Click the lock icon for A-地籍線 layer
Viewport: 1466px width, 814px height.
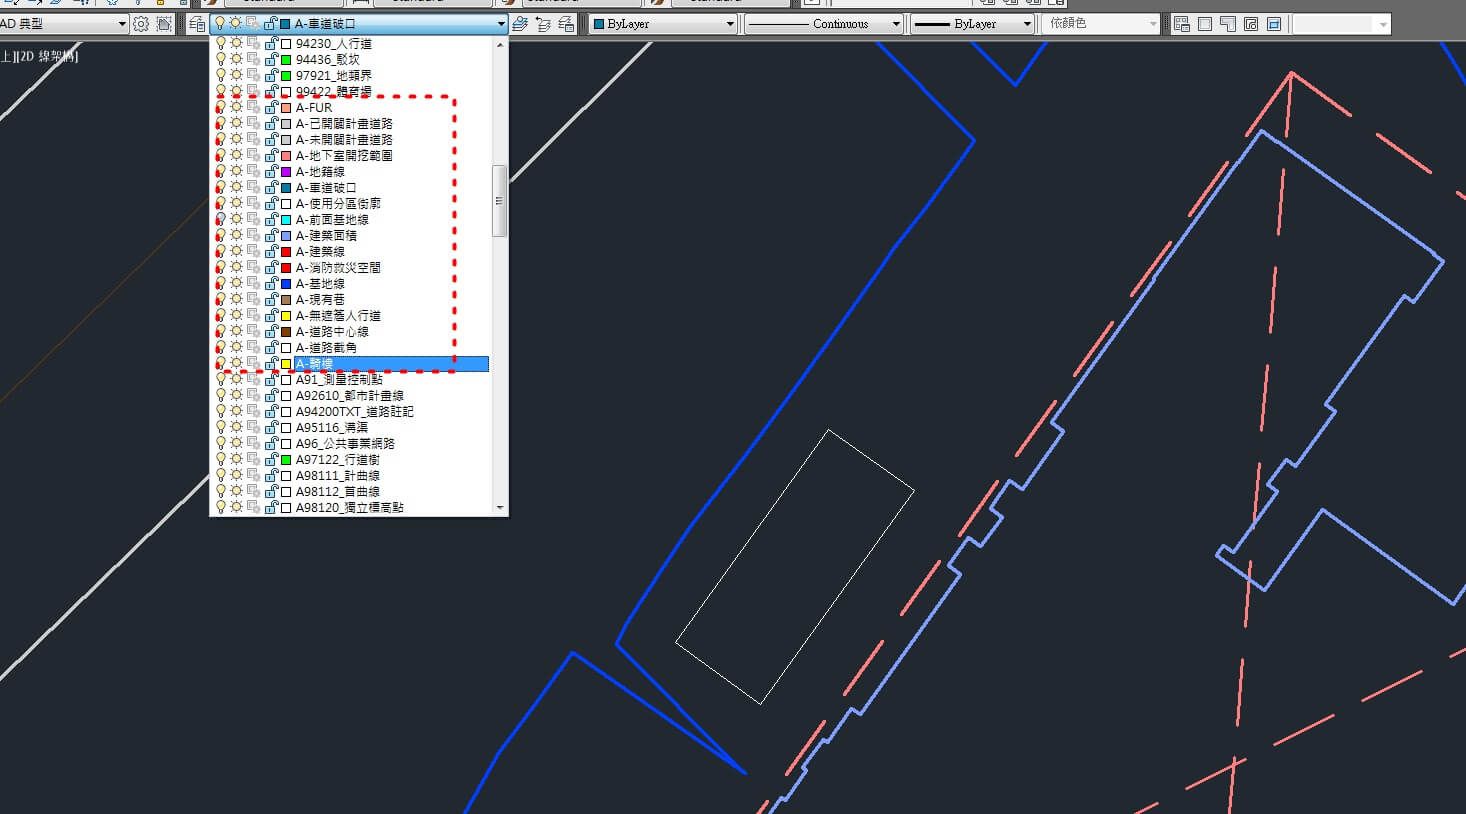click(x=271, y=171)
